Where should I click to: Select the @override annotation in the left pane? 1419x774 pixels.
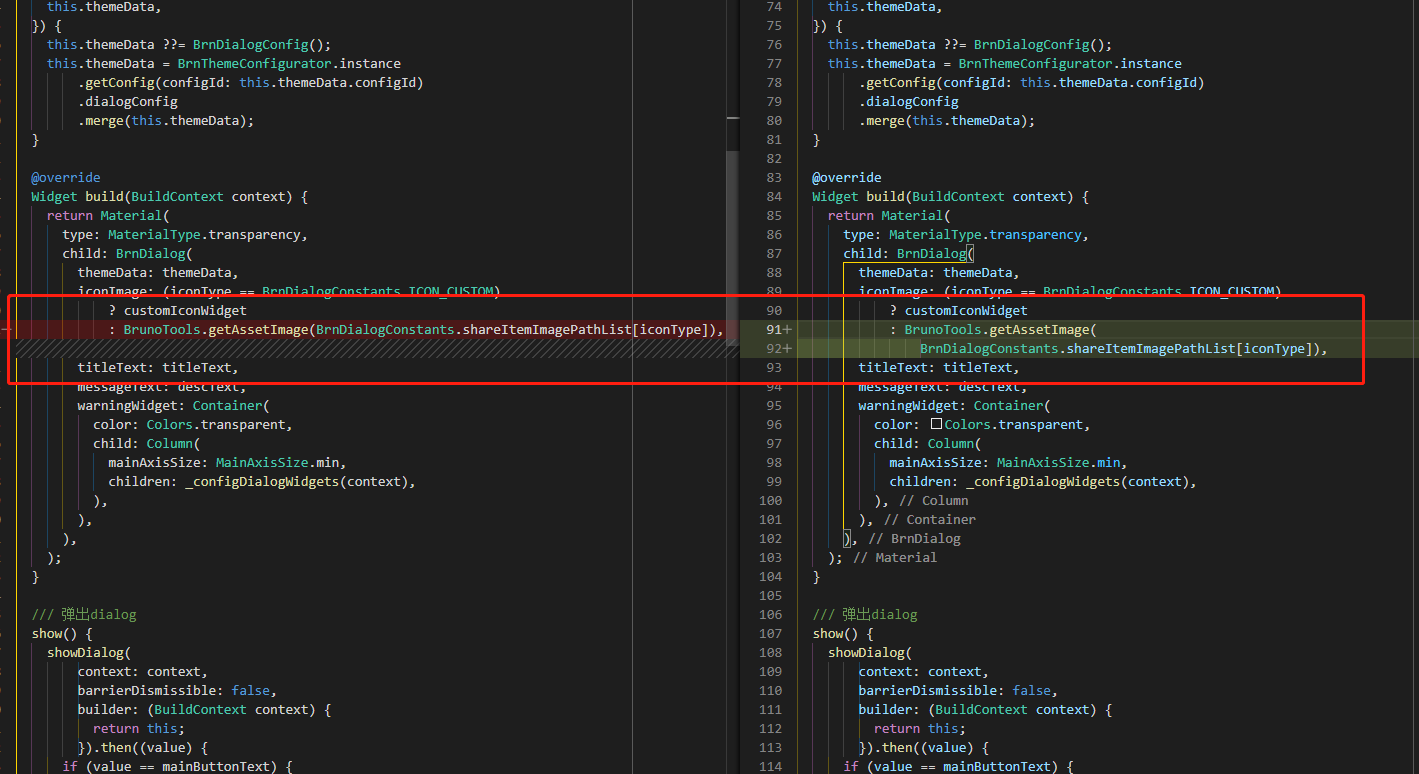(x=65, y=177)
